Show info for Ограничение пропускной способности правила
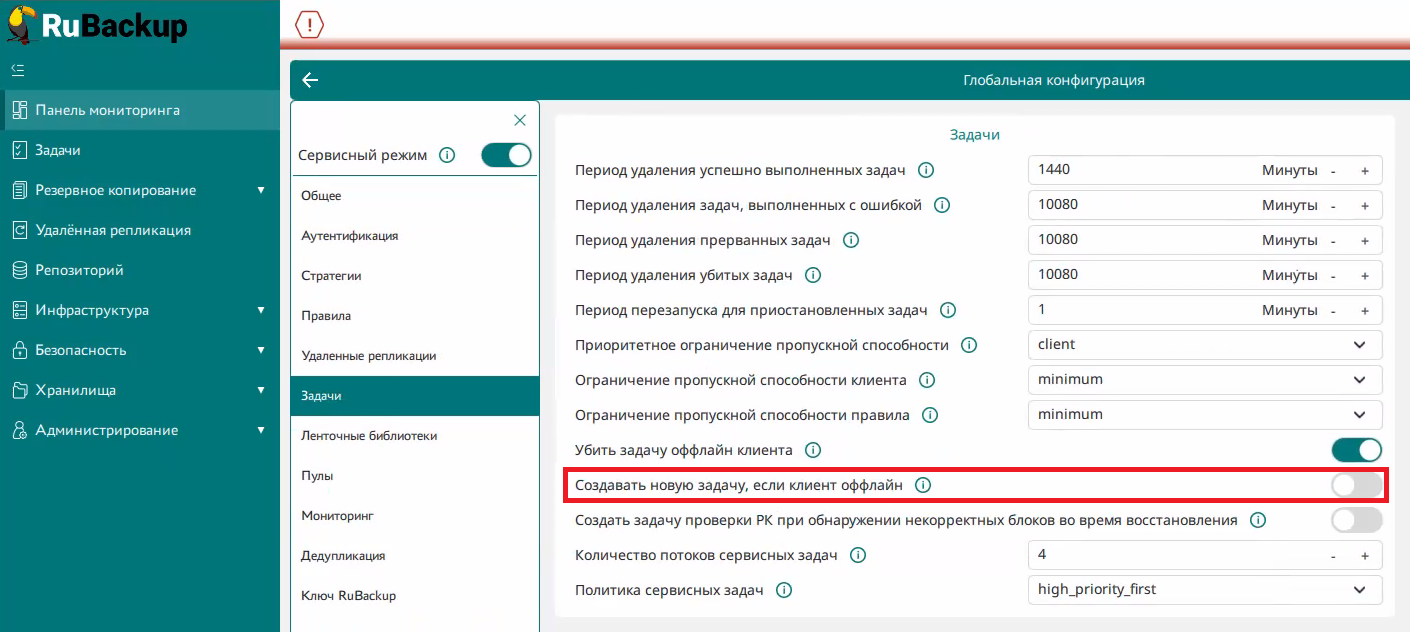The height and width of the screenshot is (632, 1410). 929,415
